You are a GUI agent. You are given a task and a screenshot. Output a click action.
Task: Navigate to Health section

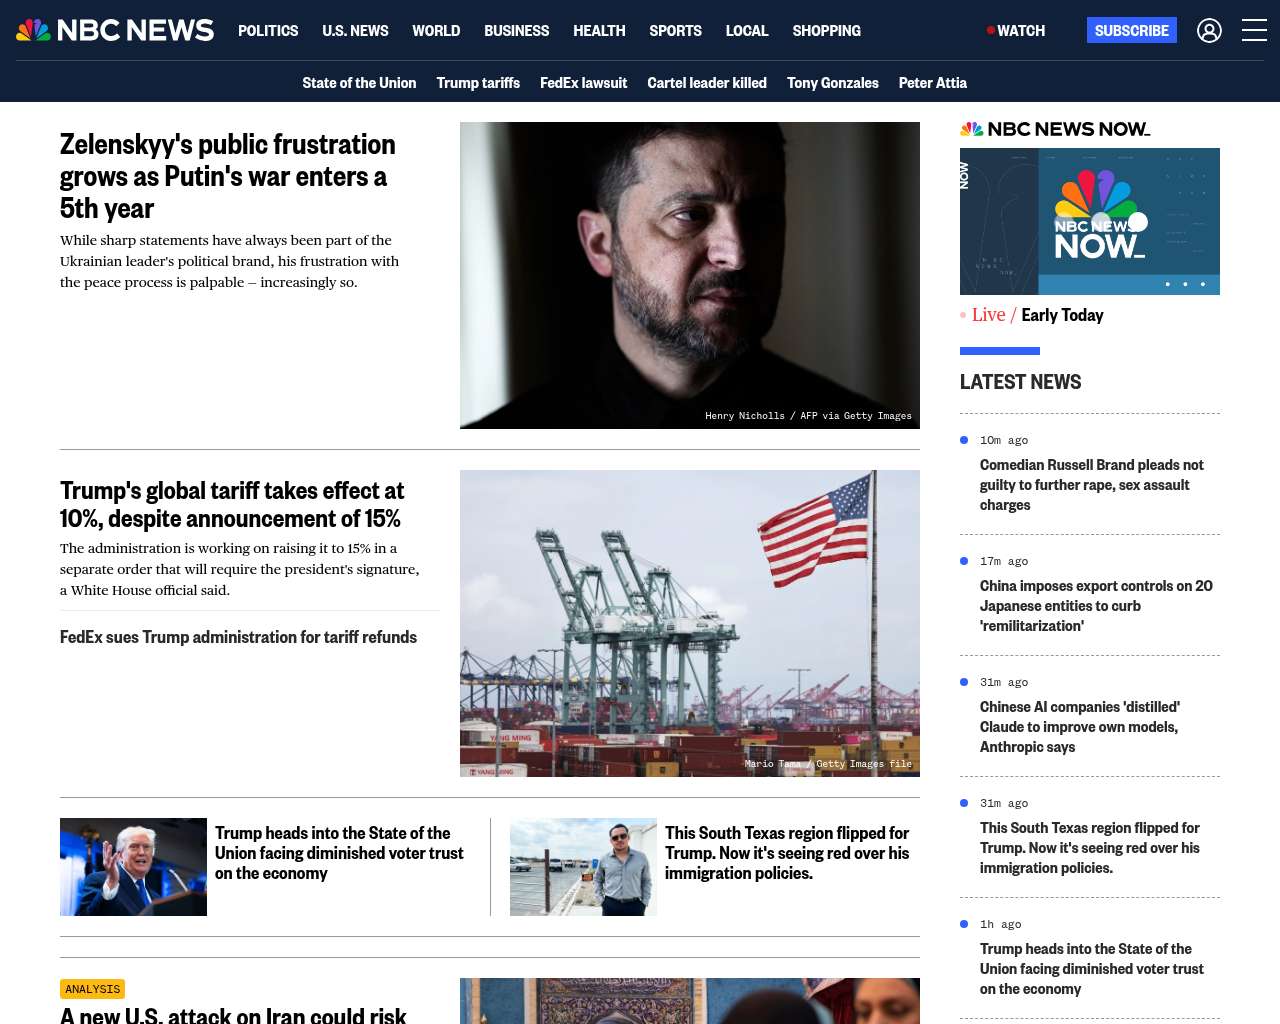[x=599, y=31]
